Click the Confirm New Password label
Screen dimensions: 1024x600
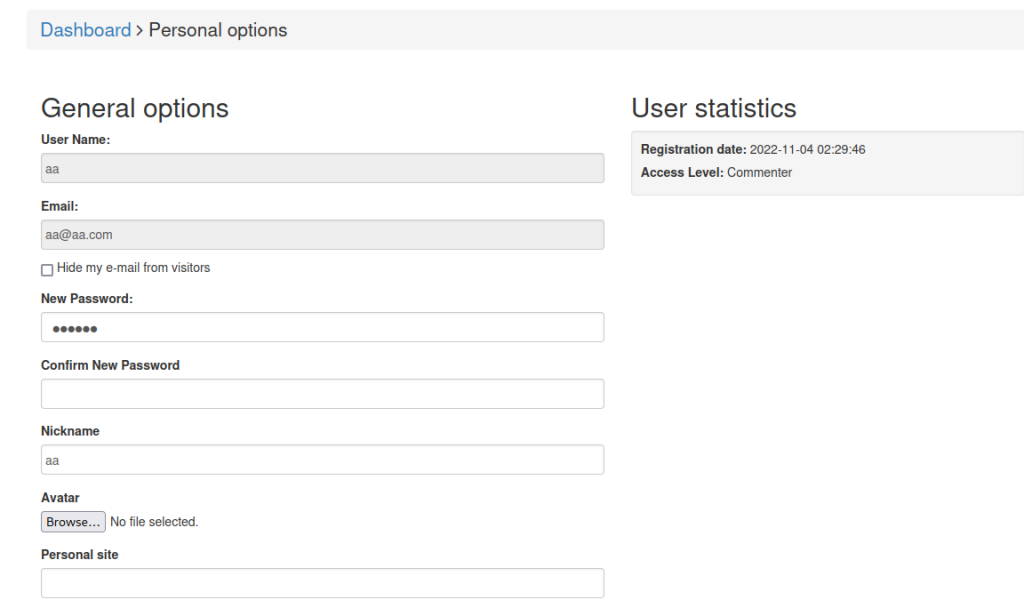pyautogui.click(x=110, y=365)
